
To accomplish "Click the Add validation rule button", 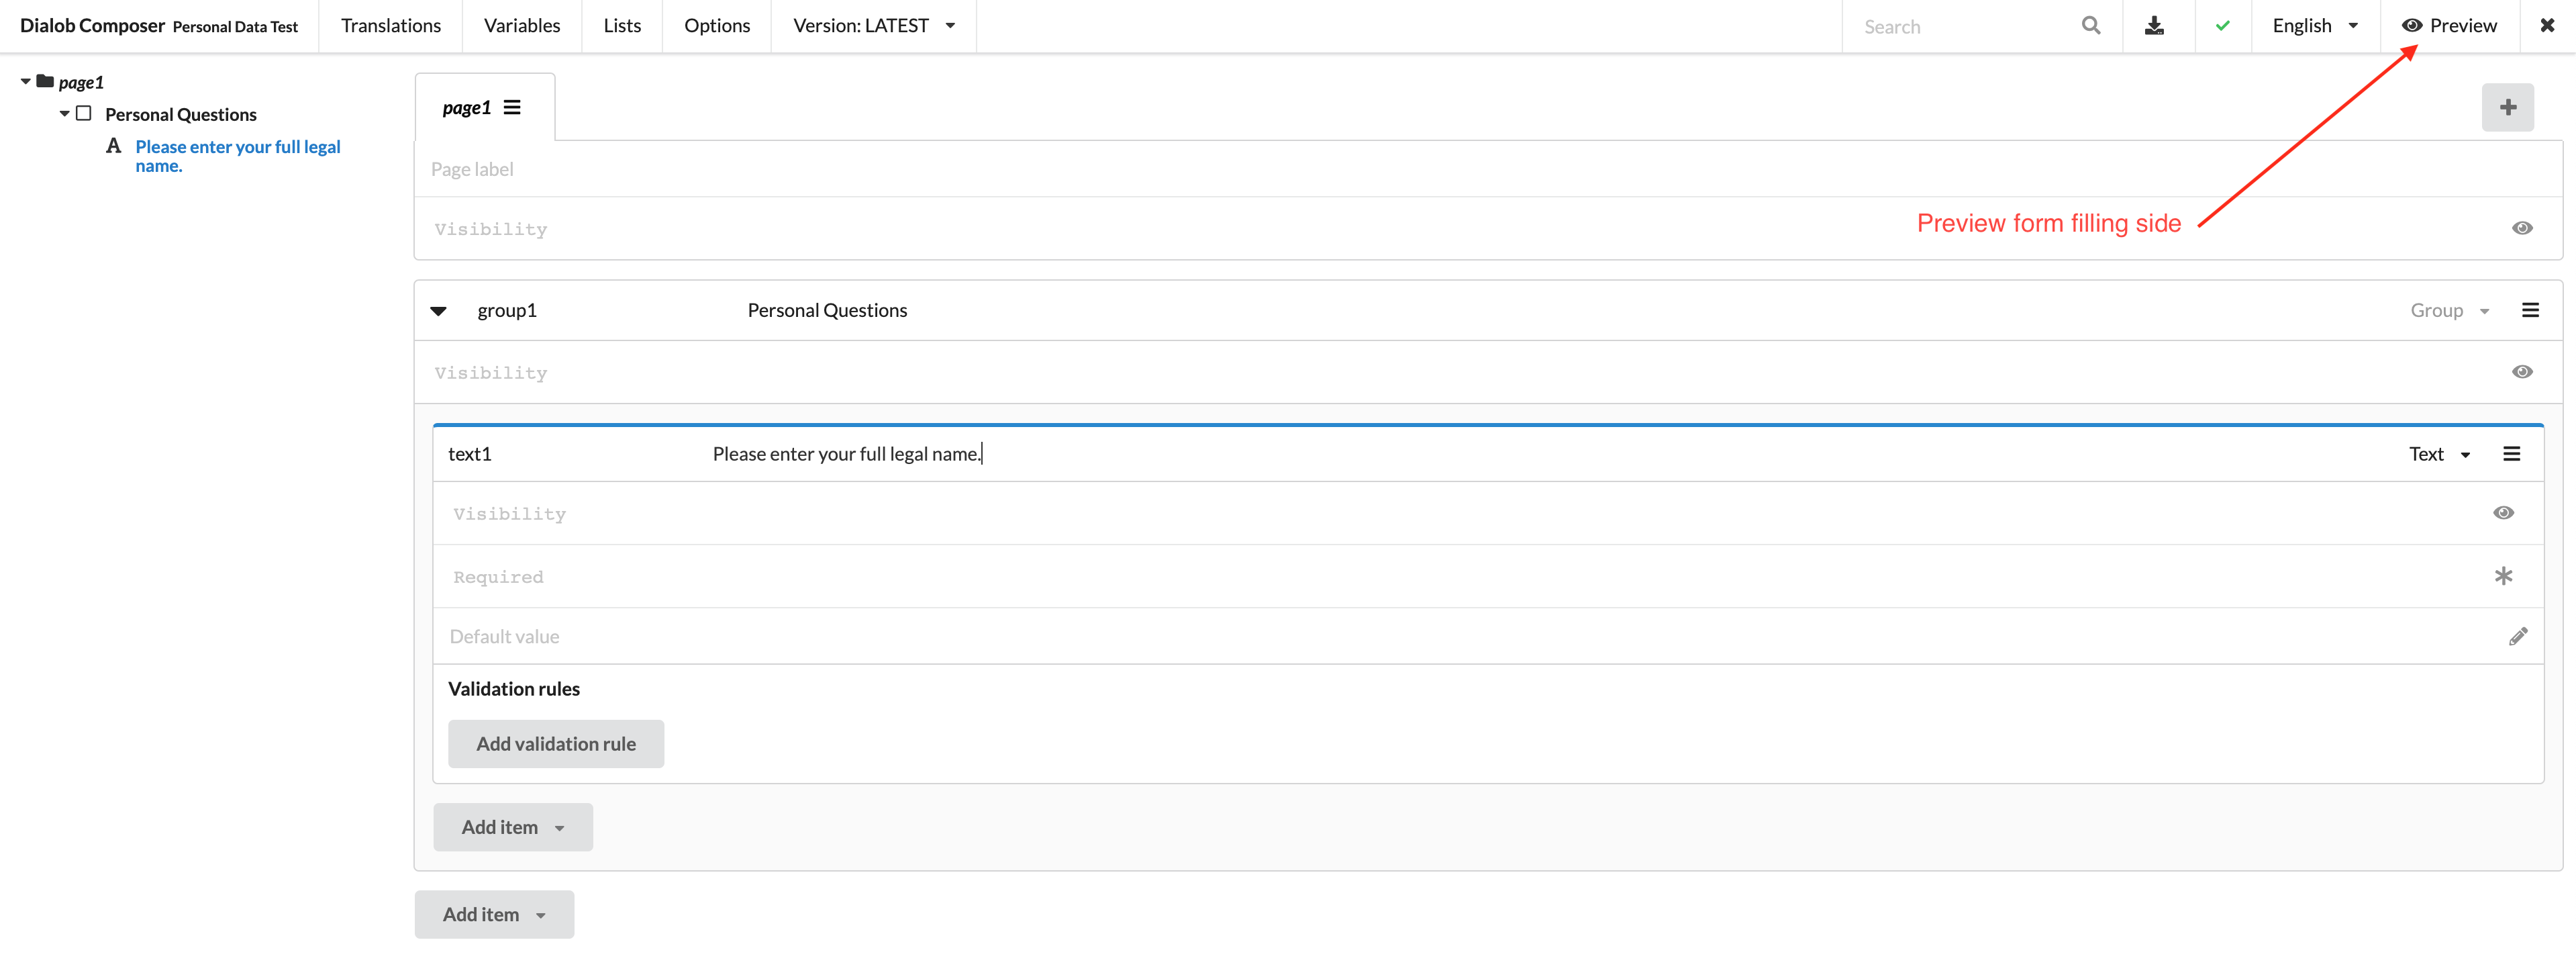I will click(556, 743).
